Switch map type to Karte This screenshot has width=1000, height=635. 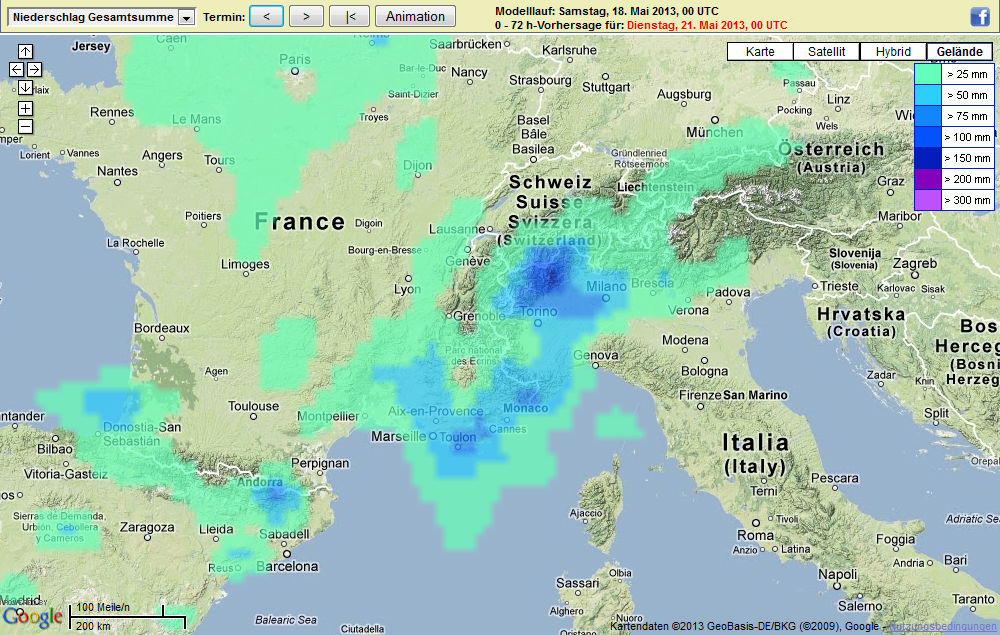(x=760, y=52)
